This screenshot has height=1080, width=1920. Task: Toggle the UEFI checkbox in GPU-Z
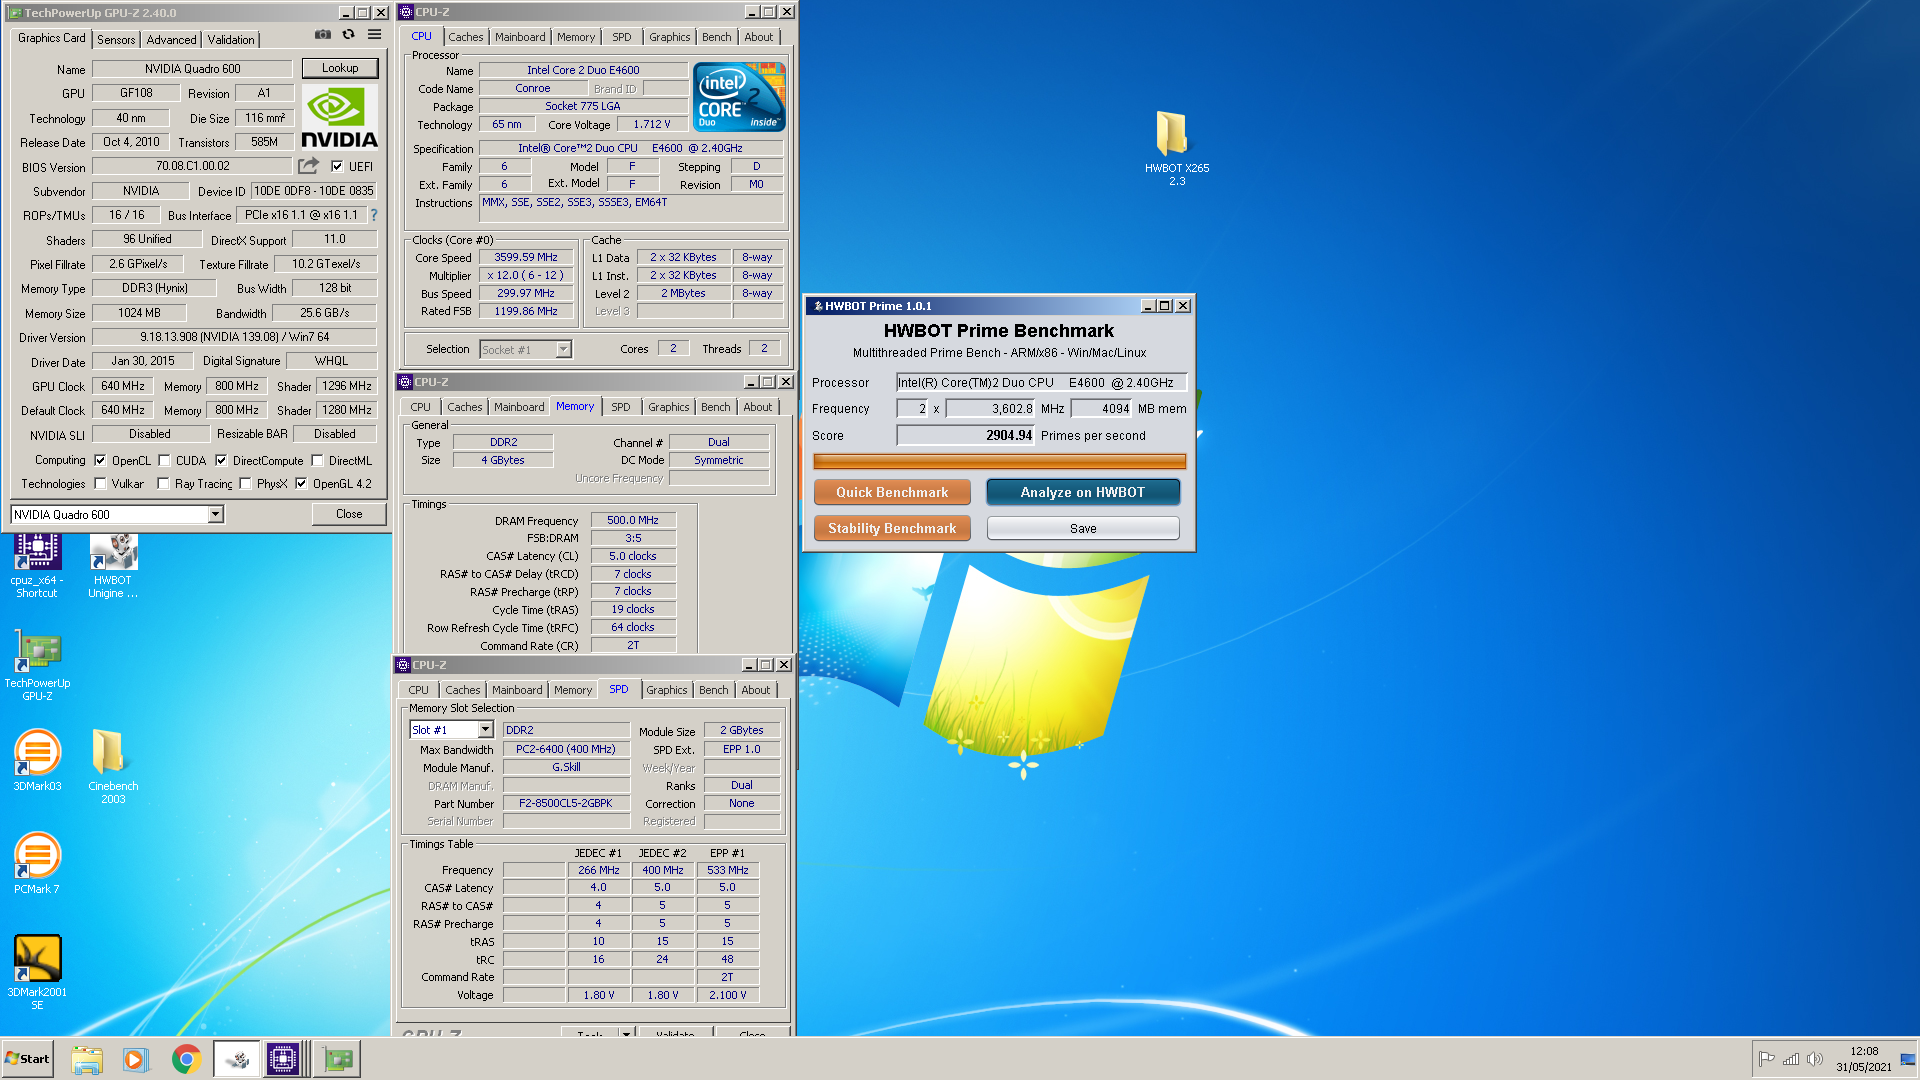(x=337, y=167)
